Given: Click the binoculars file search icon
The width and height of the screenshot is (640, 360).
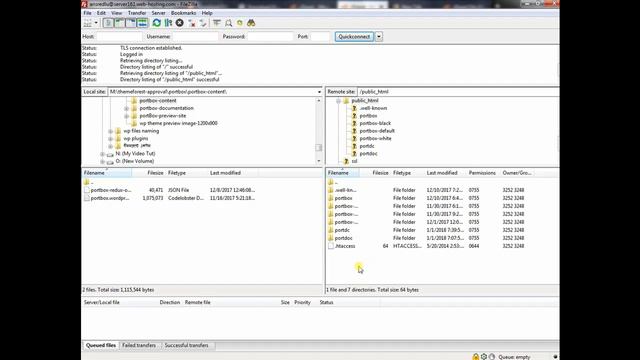Looking at the screenshot, I should point(251,23).
